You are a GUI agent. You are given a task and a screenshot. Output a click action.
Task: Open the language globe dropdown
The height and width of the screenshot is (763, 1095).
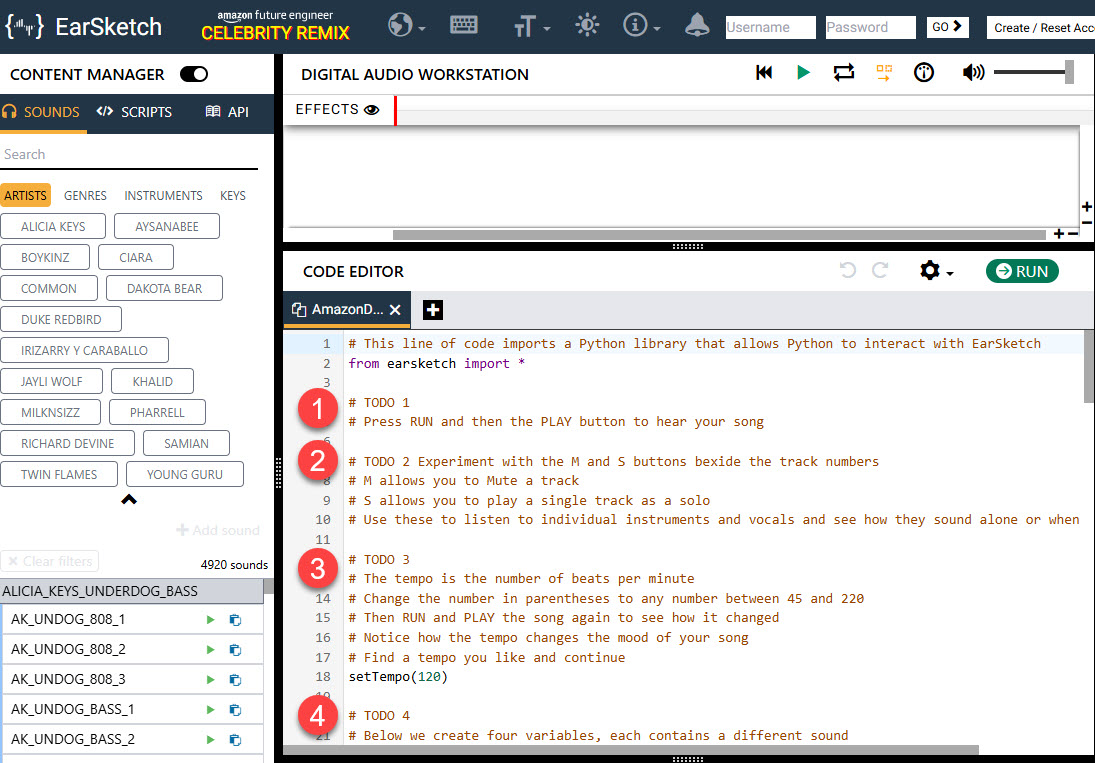(406, 26)
